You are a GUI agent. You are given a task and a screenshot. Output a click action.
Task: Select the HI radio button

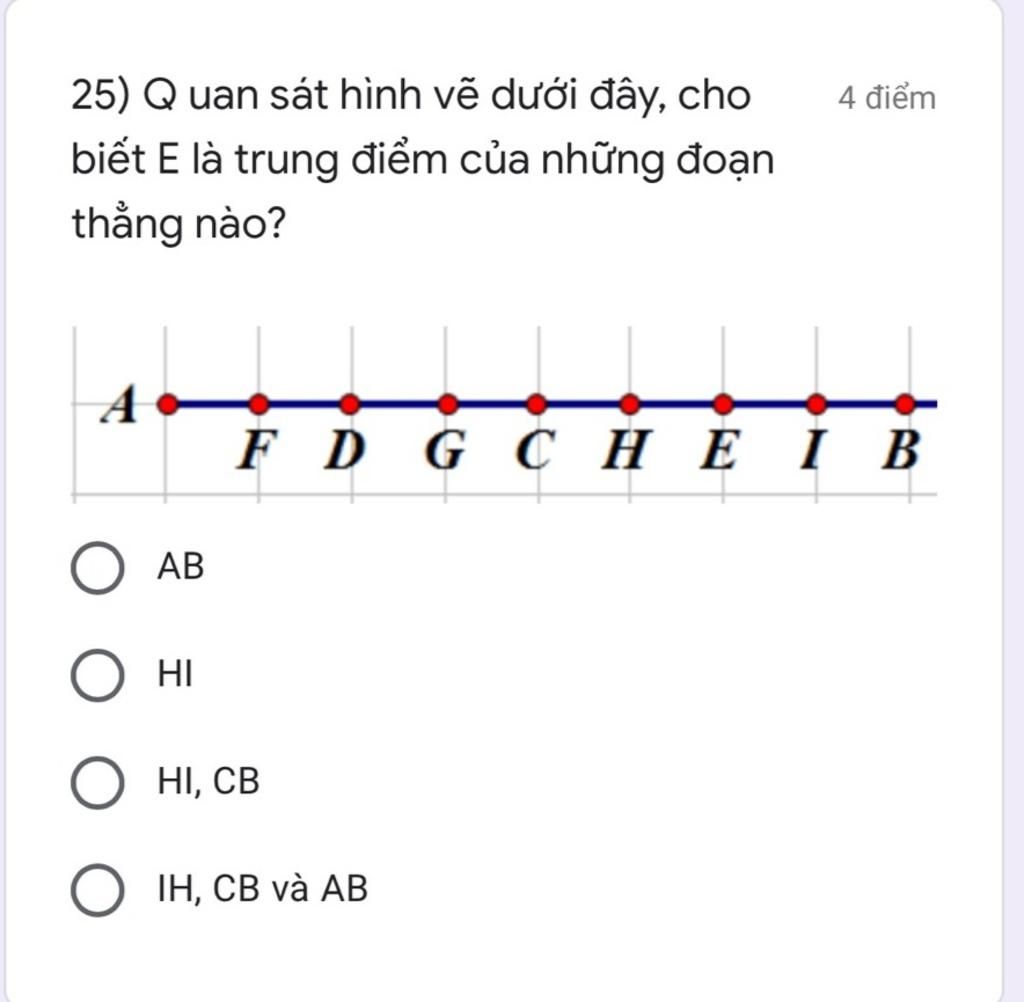97,675
